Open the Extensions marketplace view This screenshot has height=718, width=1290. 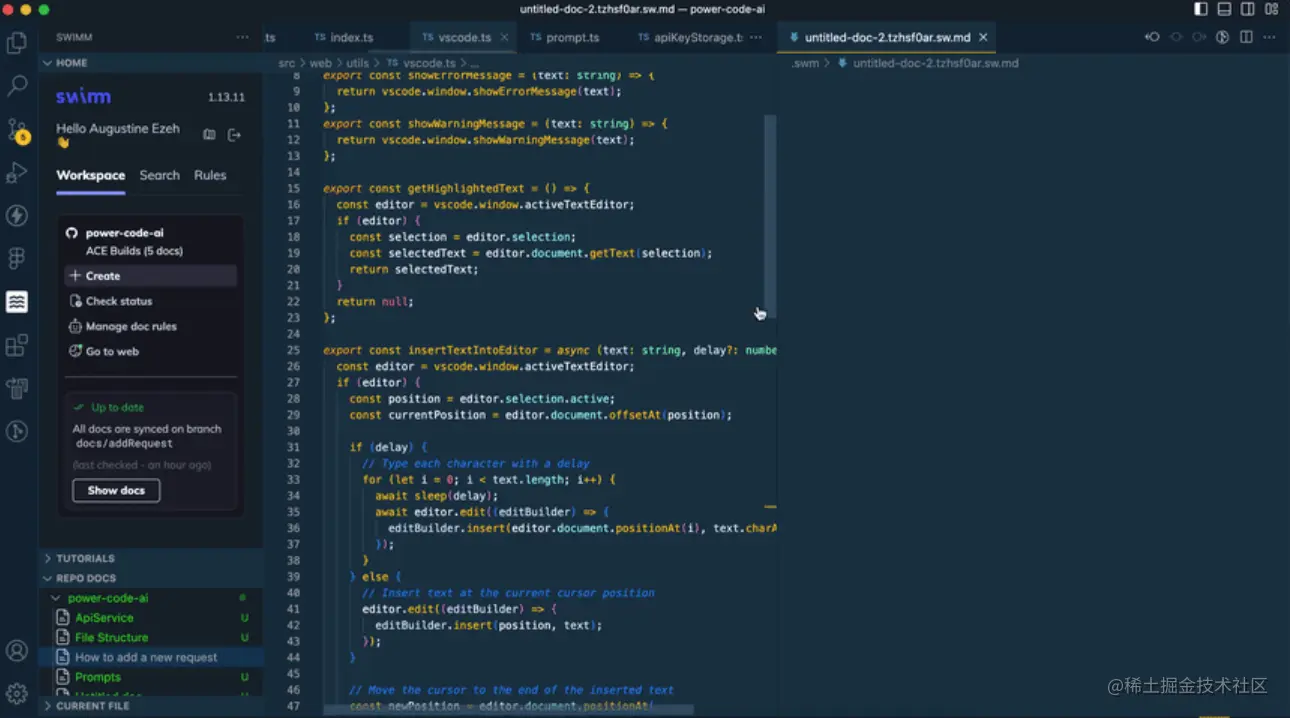click(17, 345)
